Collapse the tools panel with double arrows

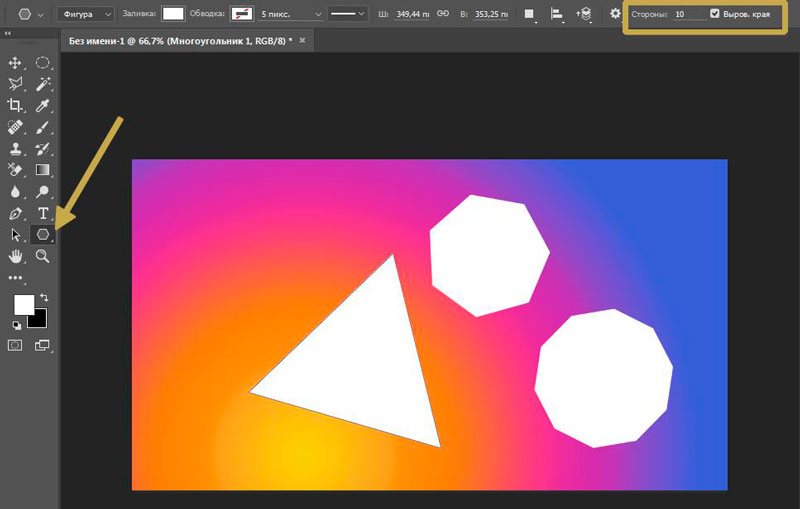8,33
